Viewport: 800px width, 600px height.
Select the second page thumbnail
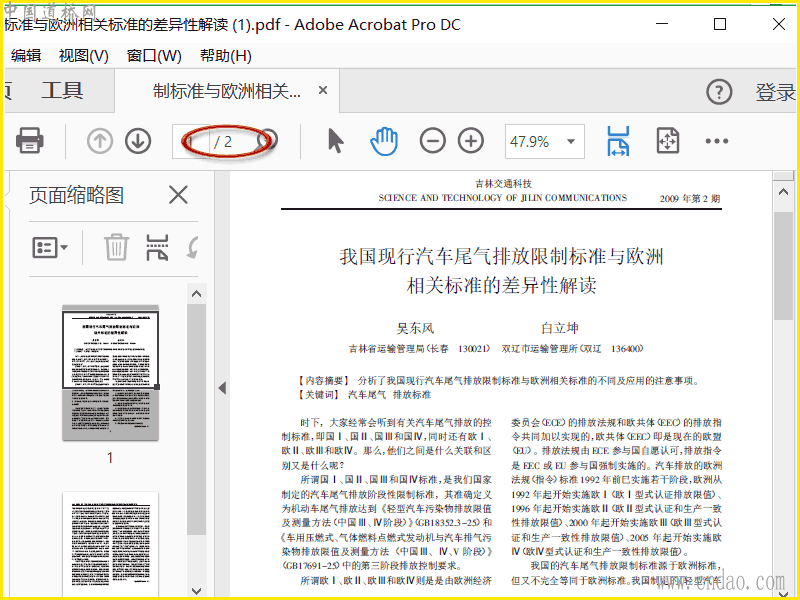(110, 545)
